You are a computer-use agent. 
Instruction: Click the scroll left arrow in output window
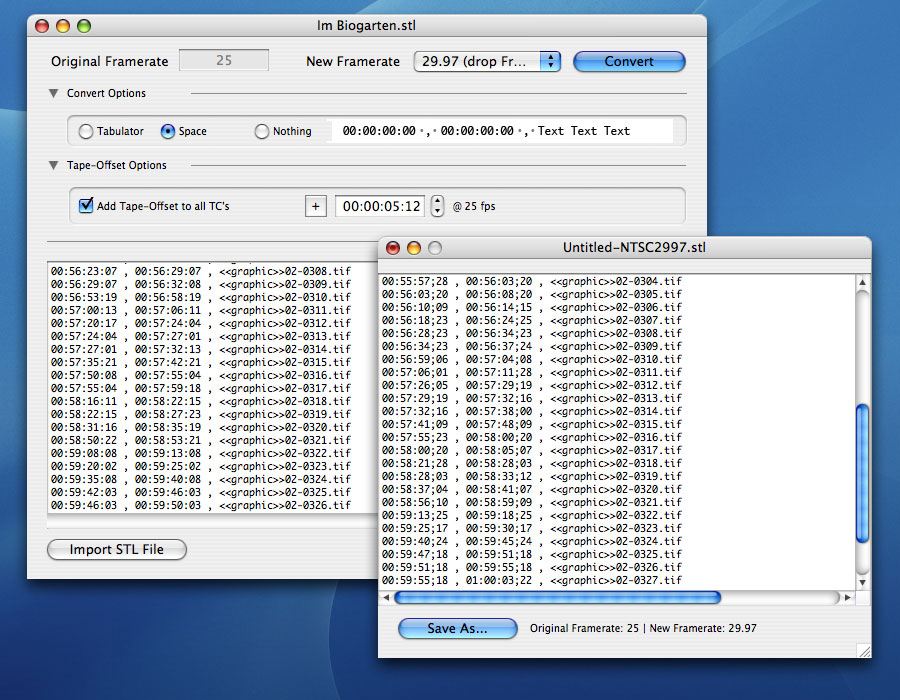386,597
